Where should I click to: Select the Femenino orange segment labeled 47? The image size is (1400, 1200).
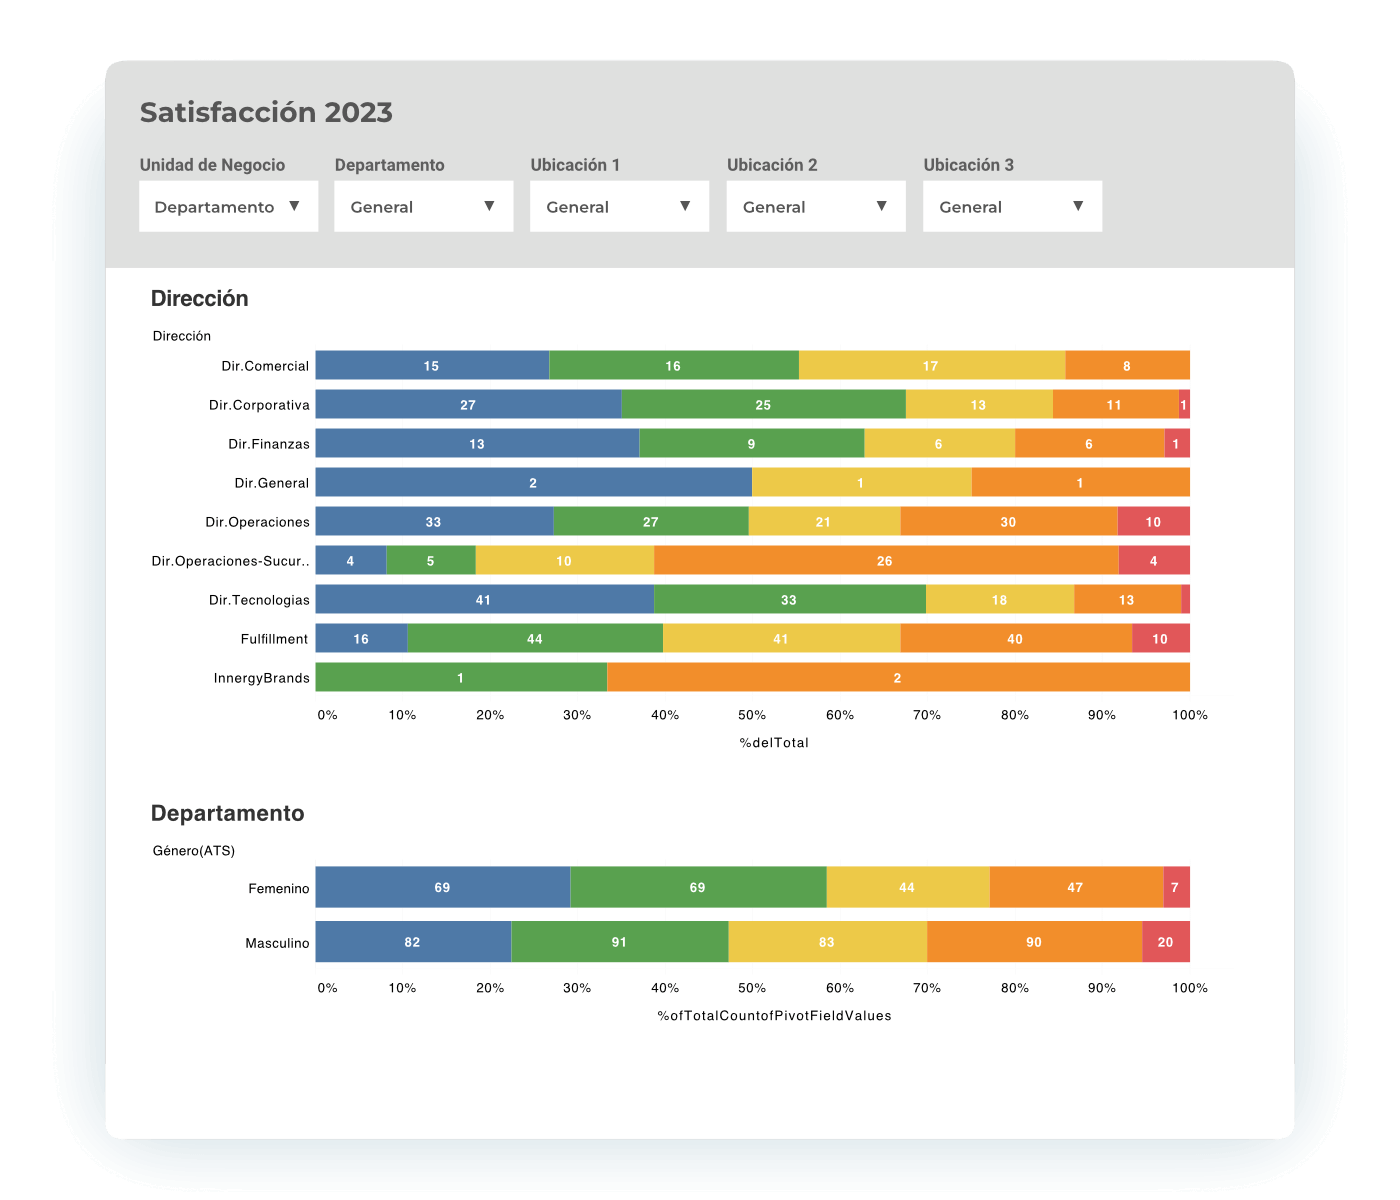coord(1077,887)
